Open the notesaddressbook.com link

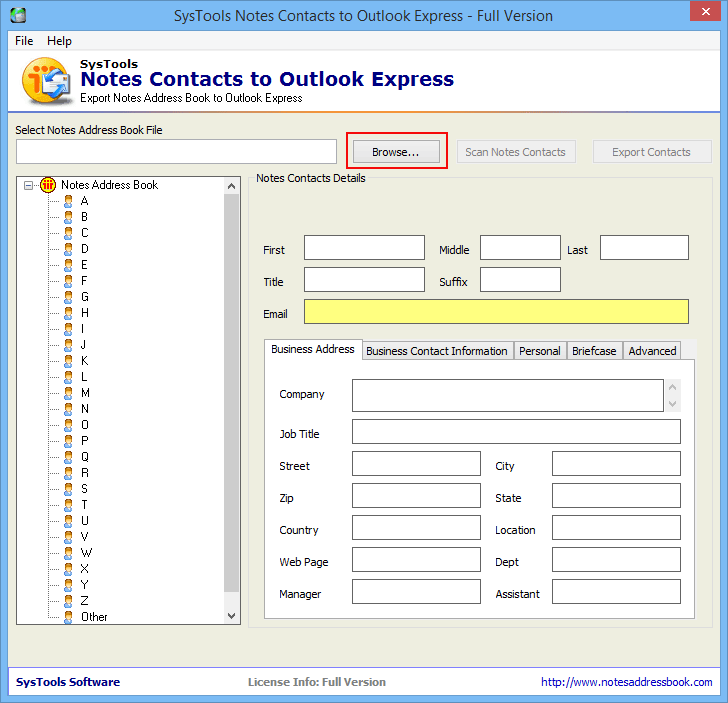[x=626, y=682]
